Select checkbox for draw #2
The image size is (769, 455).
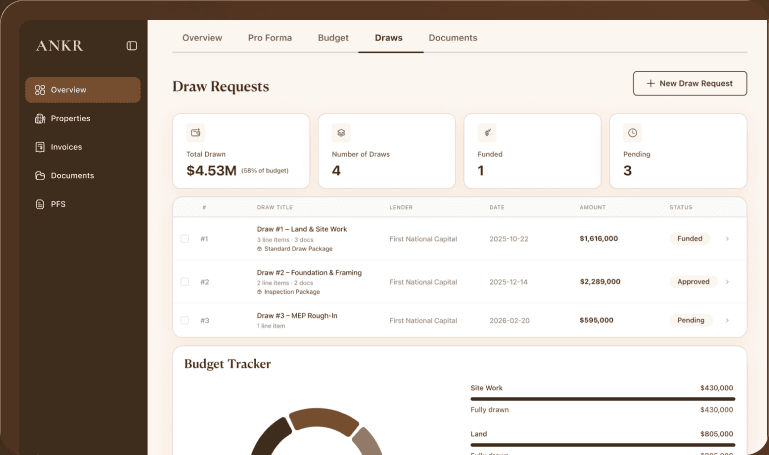(x=184, y=282)
